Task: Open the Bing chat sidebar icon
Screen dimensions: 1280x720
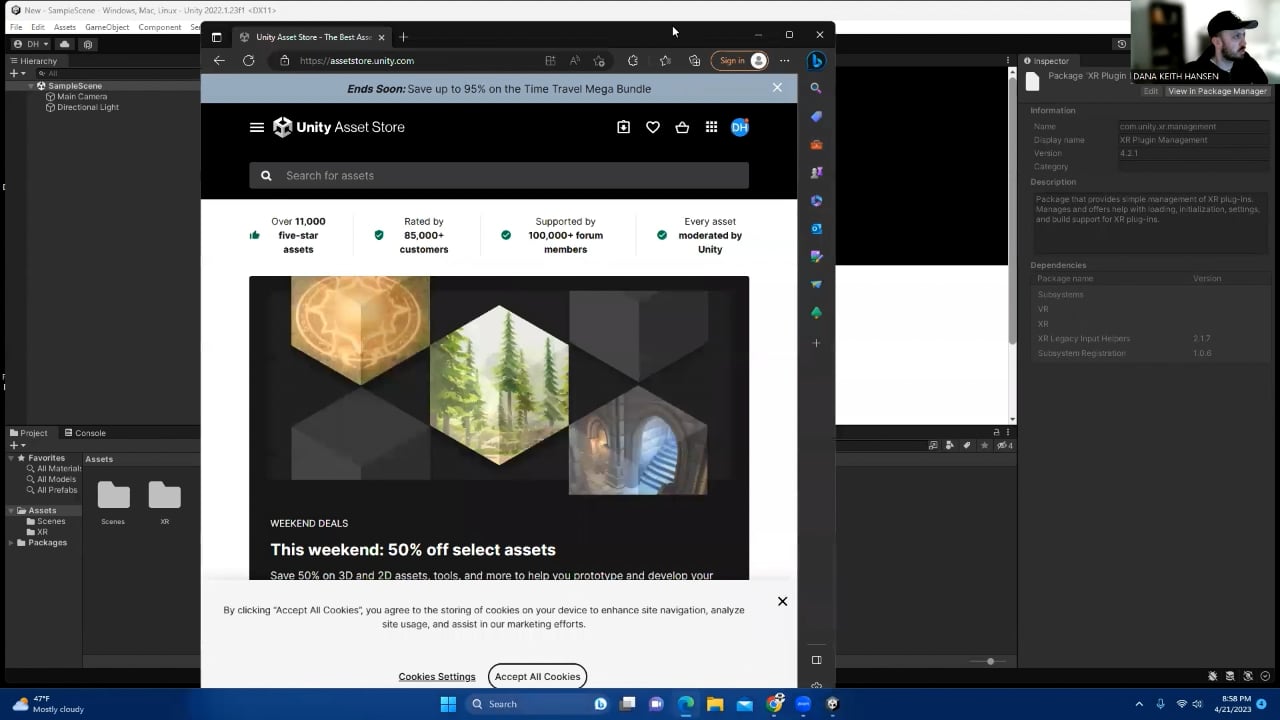Action: (816, 61)
